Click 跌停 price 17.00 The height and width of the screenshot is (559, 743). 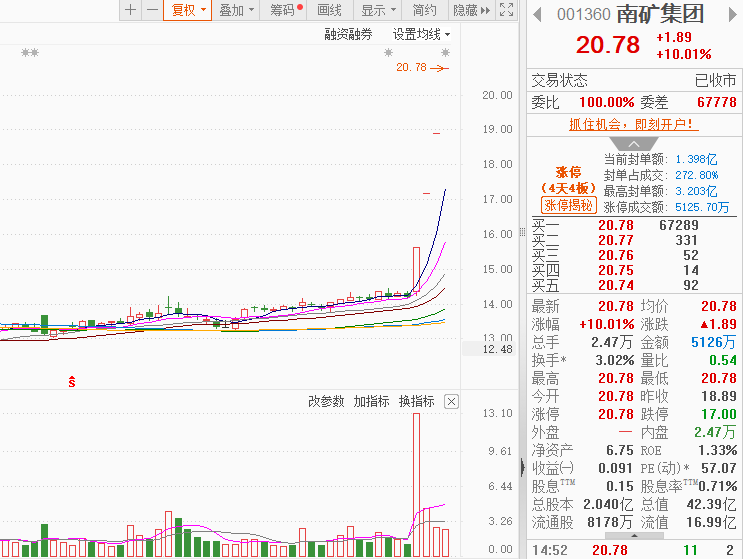point(719,414)
